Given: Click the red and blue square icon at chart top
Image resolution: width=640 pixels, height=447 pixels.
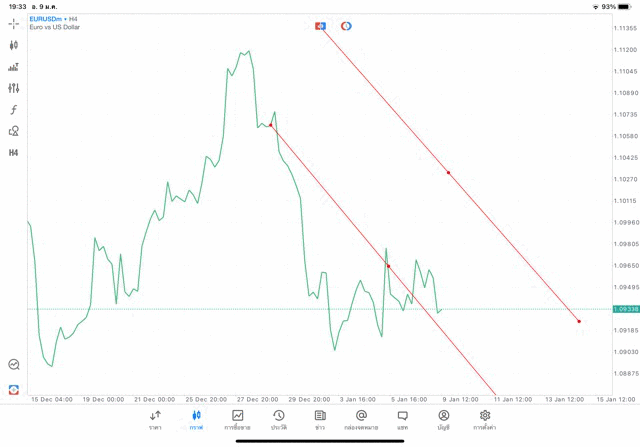Looking at the screenshot, I should click(320, 26).
